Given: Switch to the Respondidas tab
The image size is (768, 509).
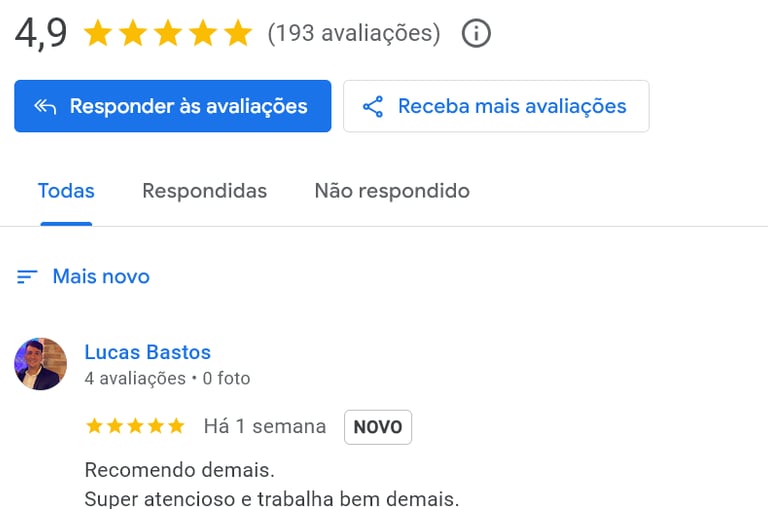Looking at the screenshot, I should [204, 191].
